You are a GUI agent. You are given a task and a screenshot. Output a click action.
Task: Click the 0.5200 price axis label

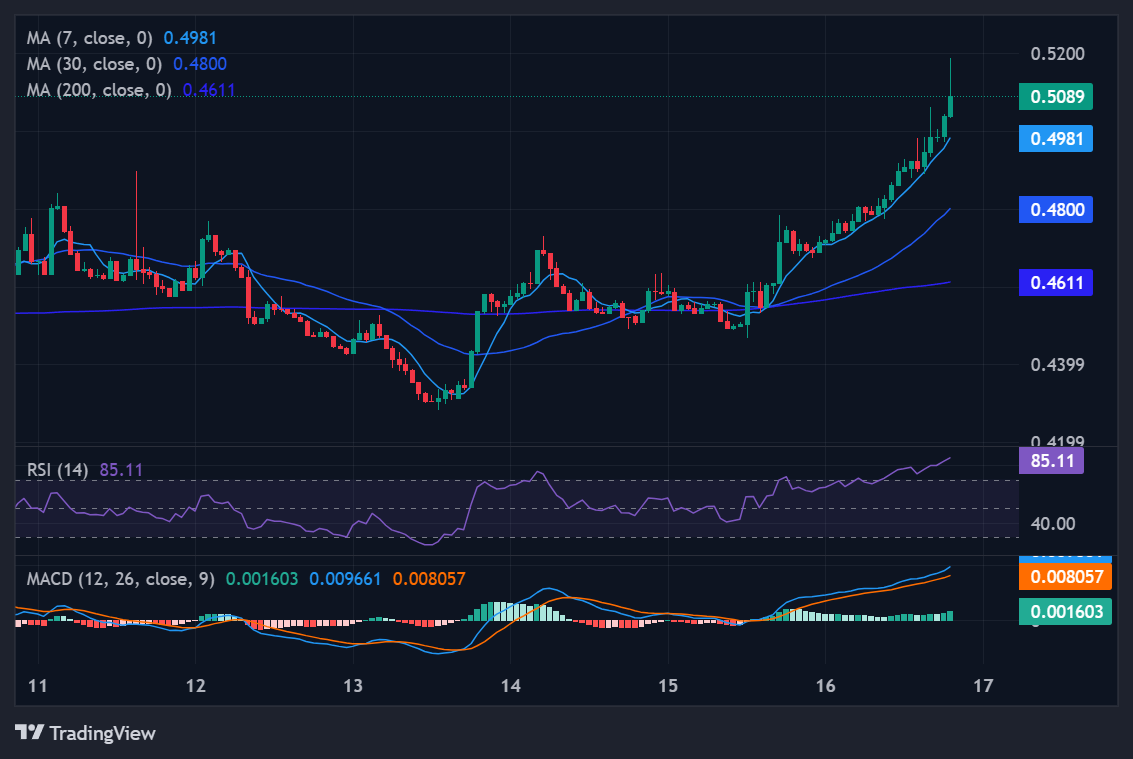1055,53
